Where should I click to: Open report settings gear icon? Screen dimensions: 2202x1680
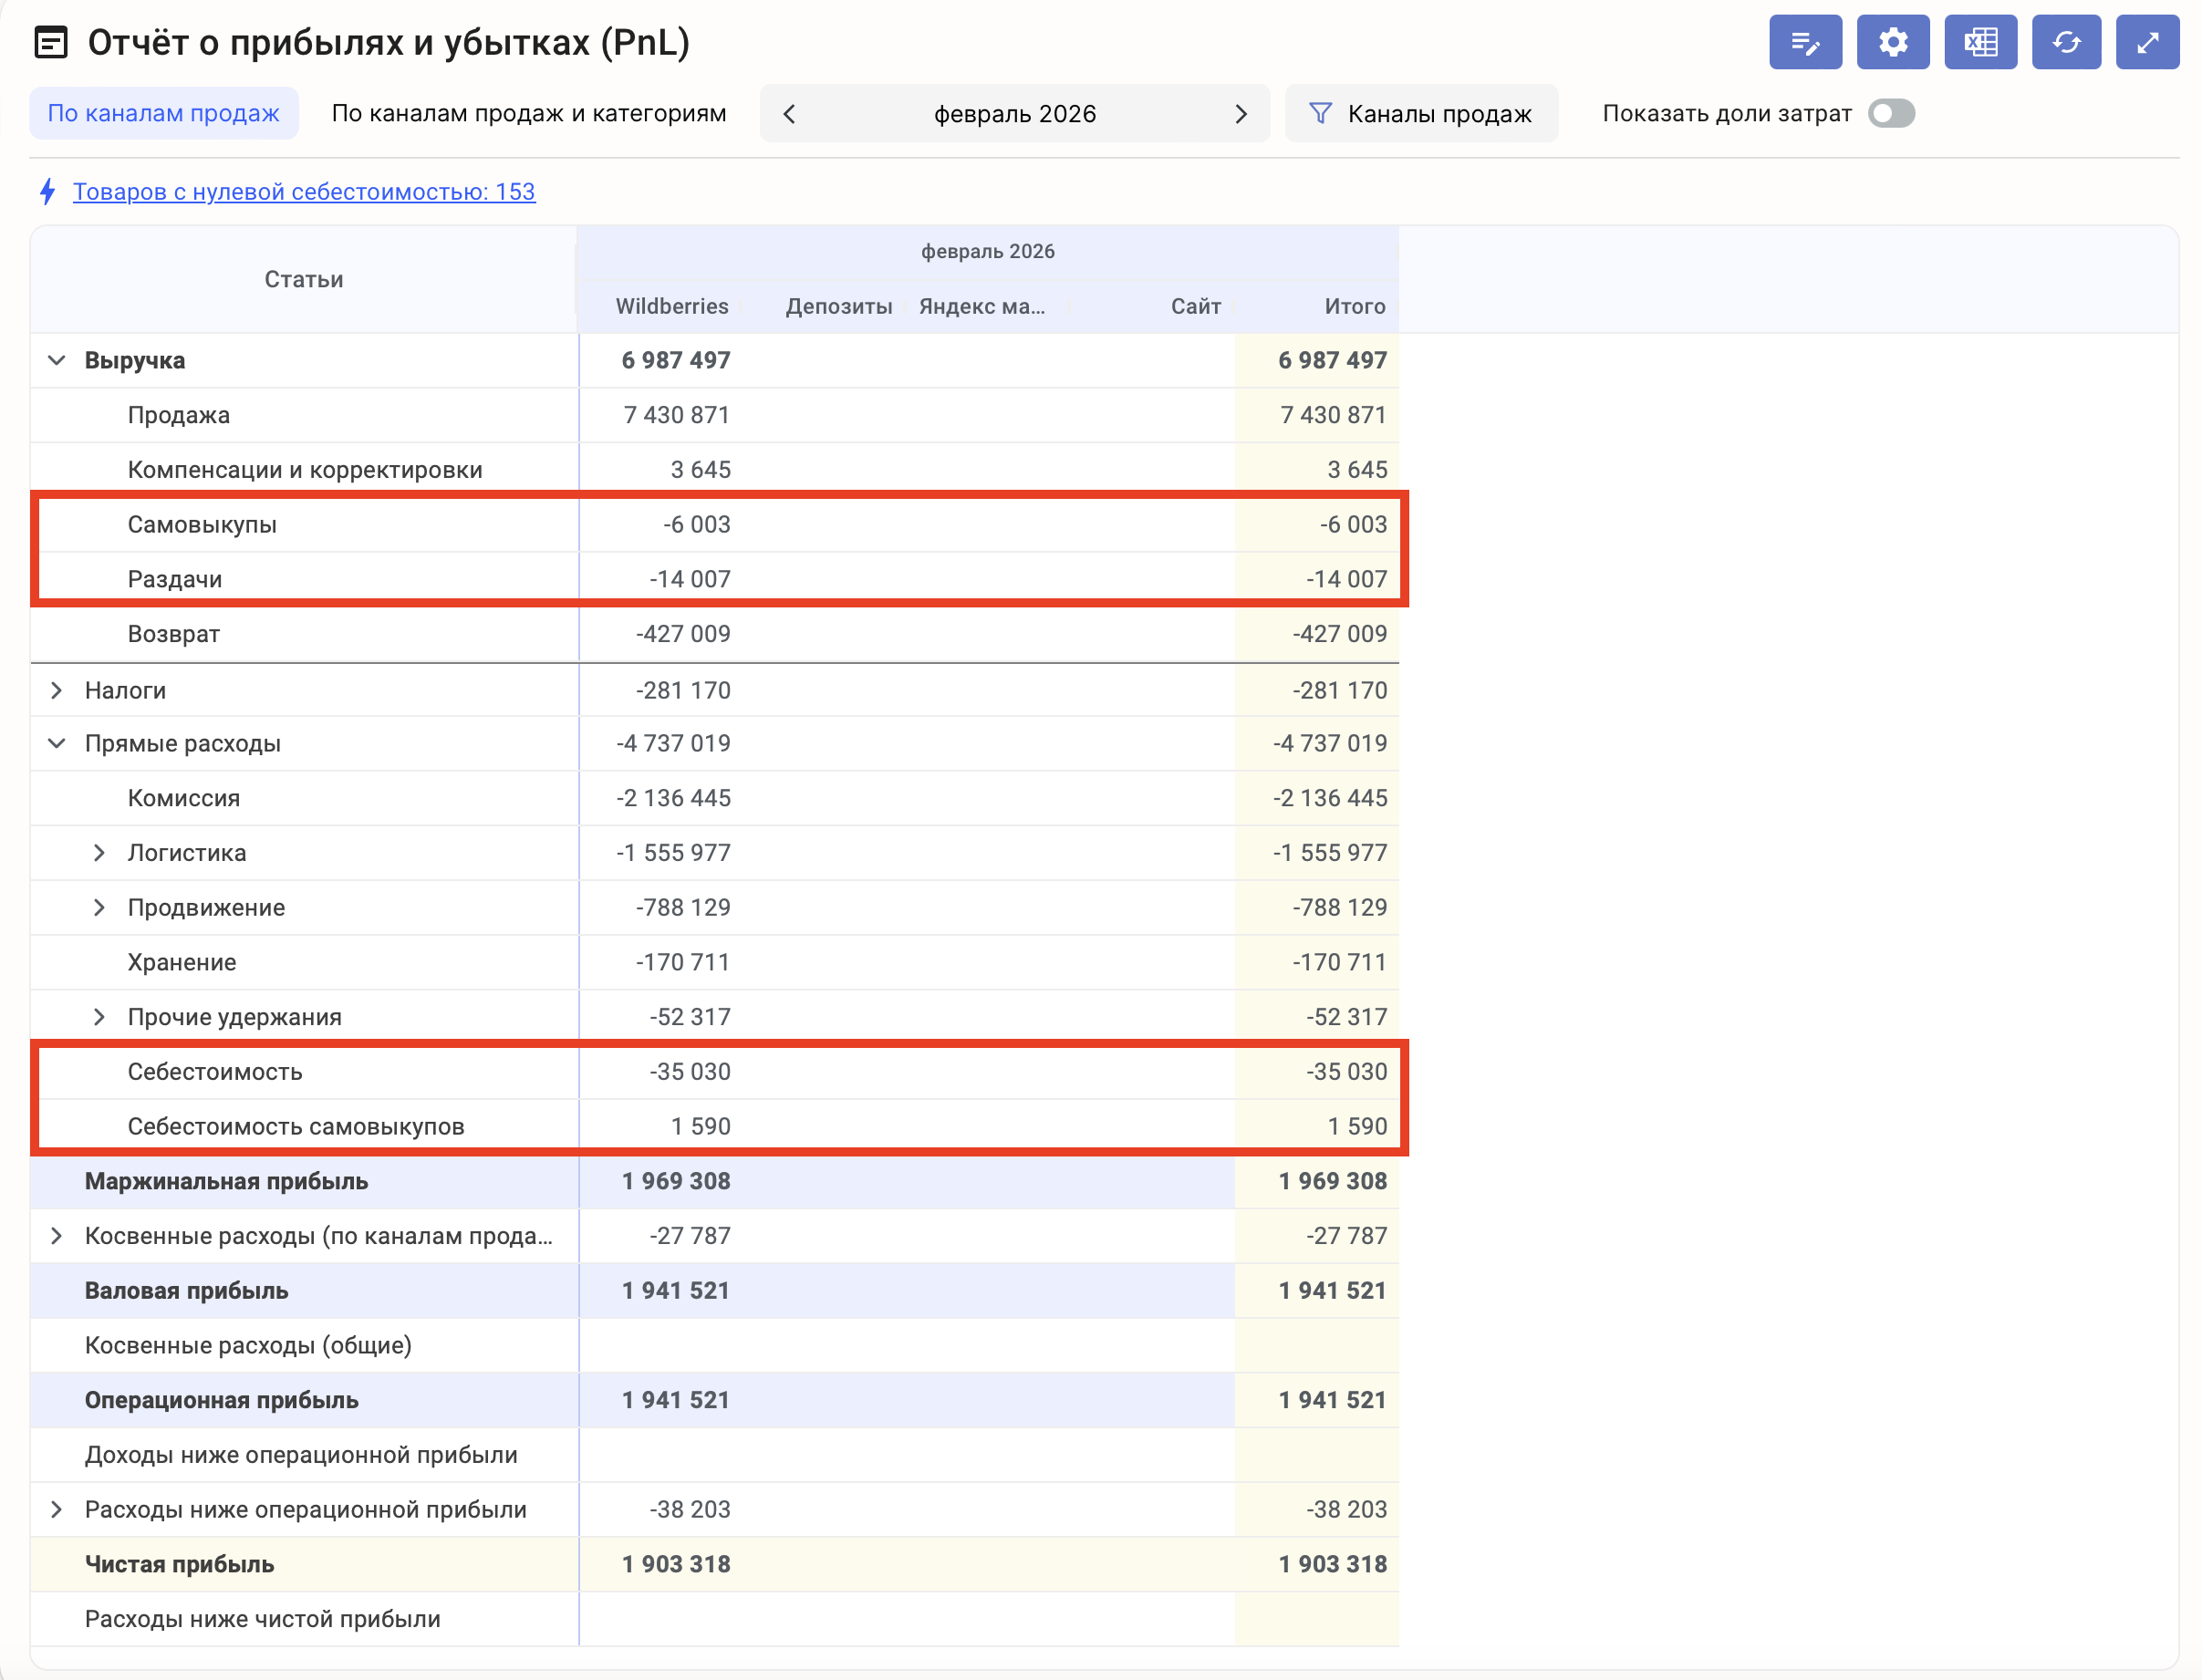pyautogui.click(x=1892, y=42)
